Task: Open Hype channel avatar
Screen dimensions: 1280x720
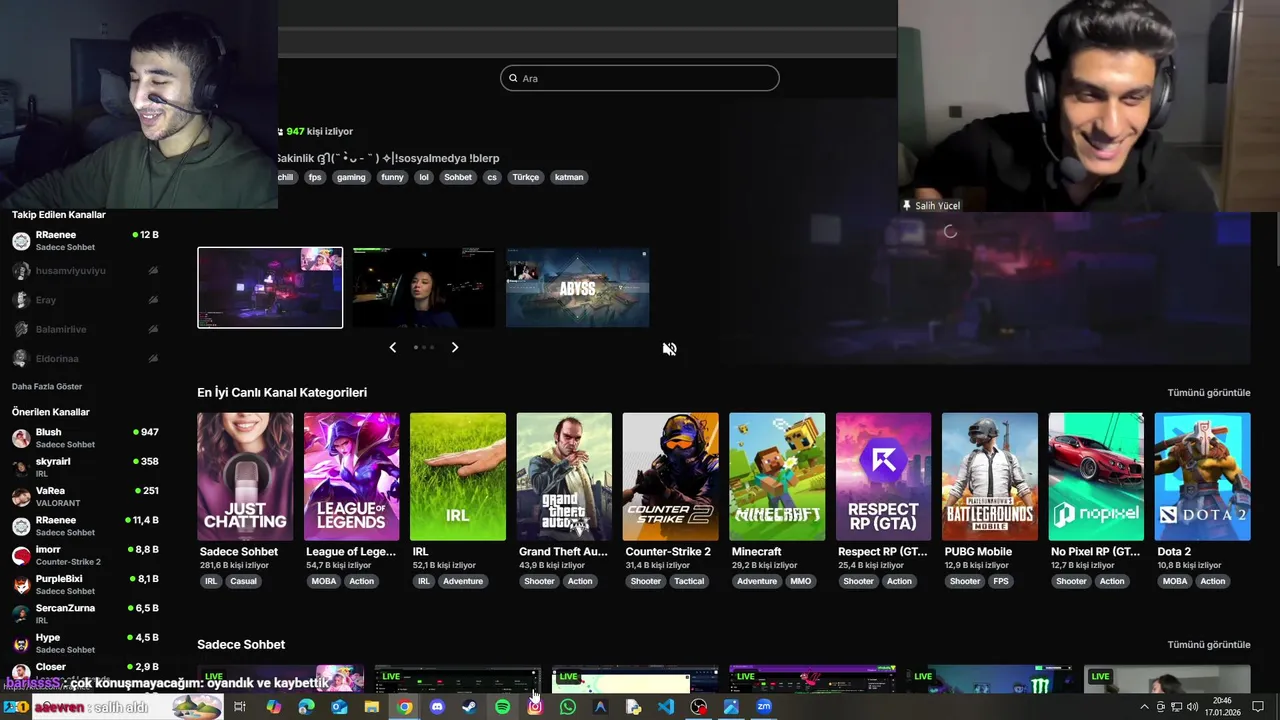Action: point(21,643)
